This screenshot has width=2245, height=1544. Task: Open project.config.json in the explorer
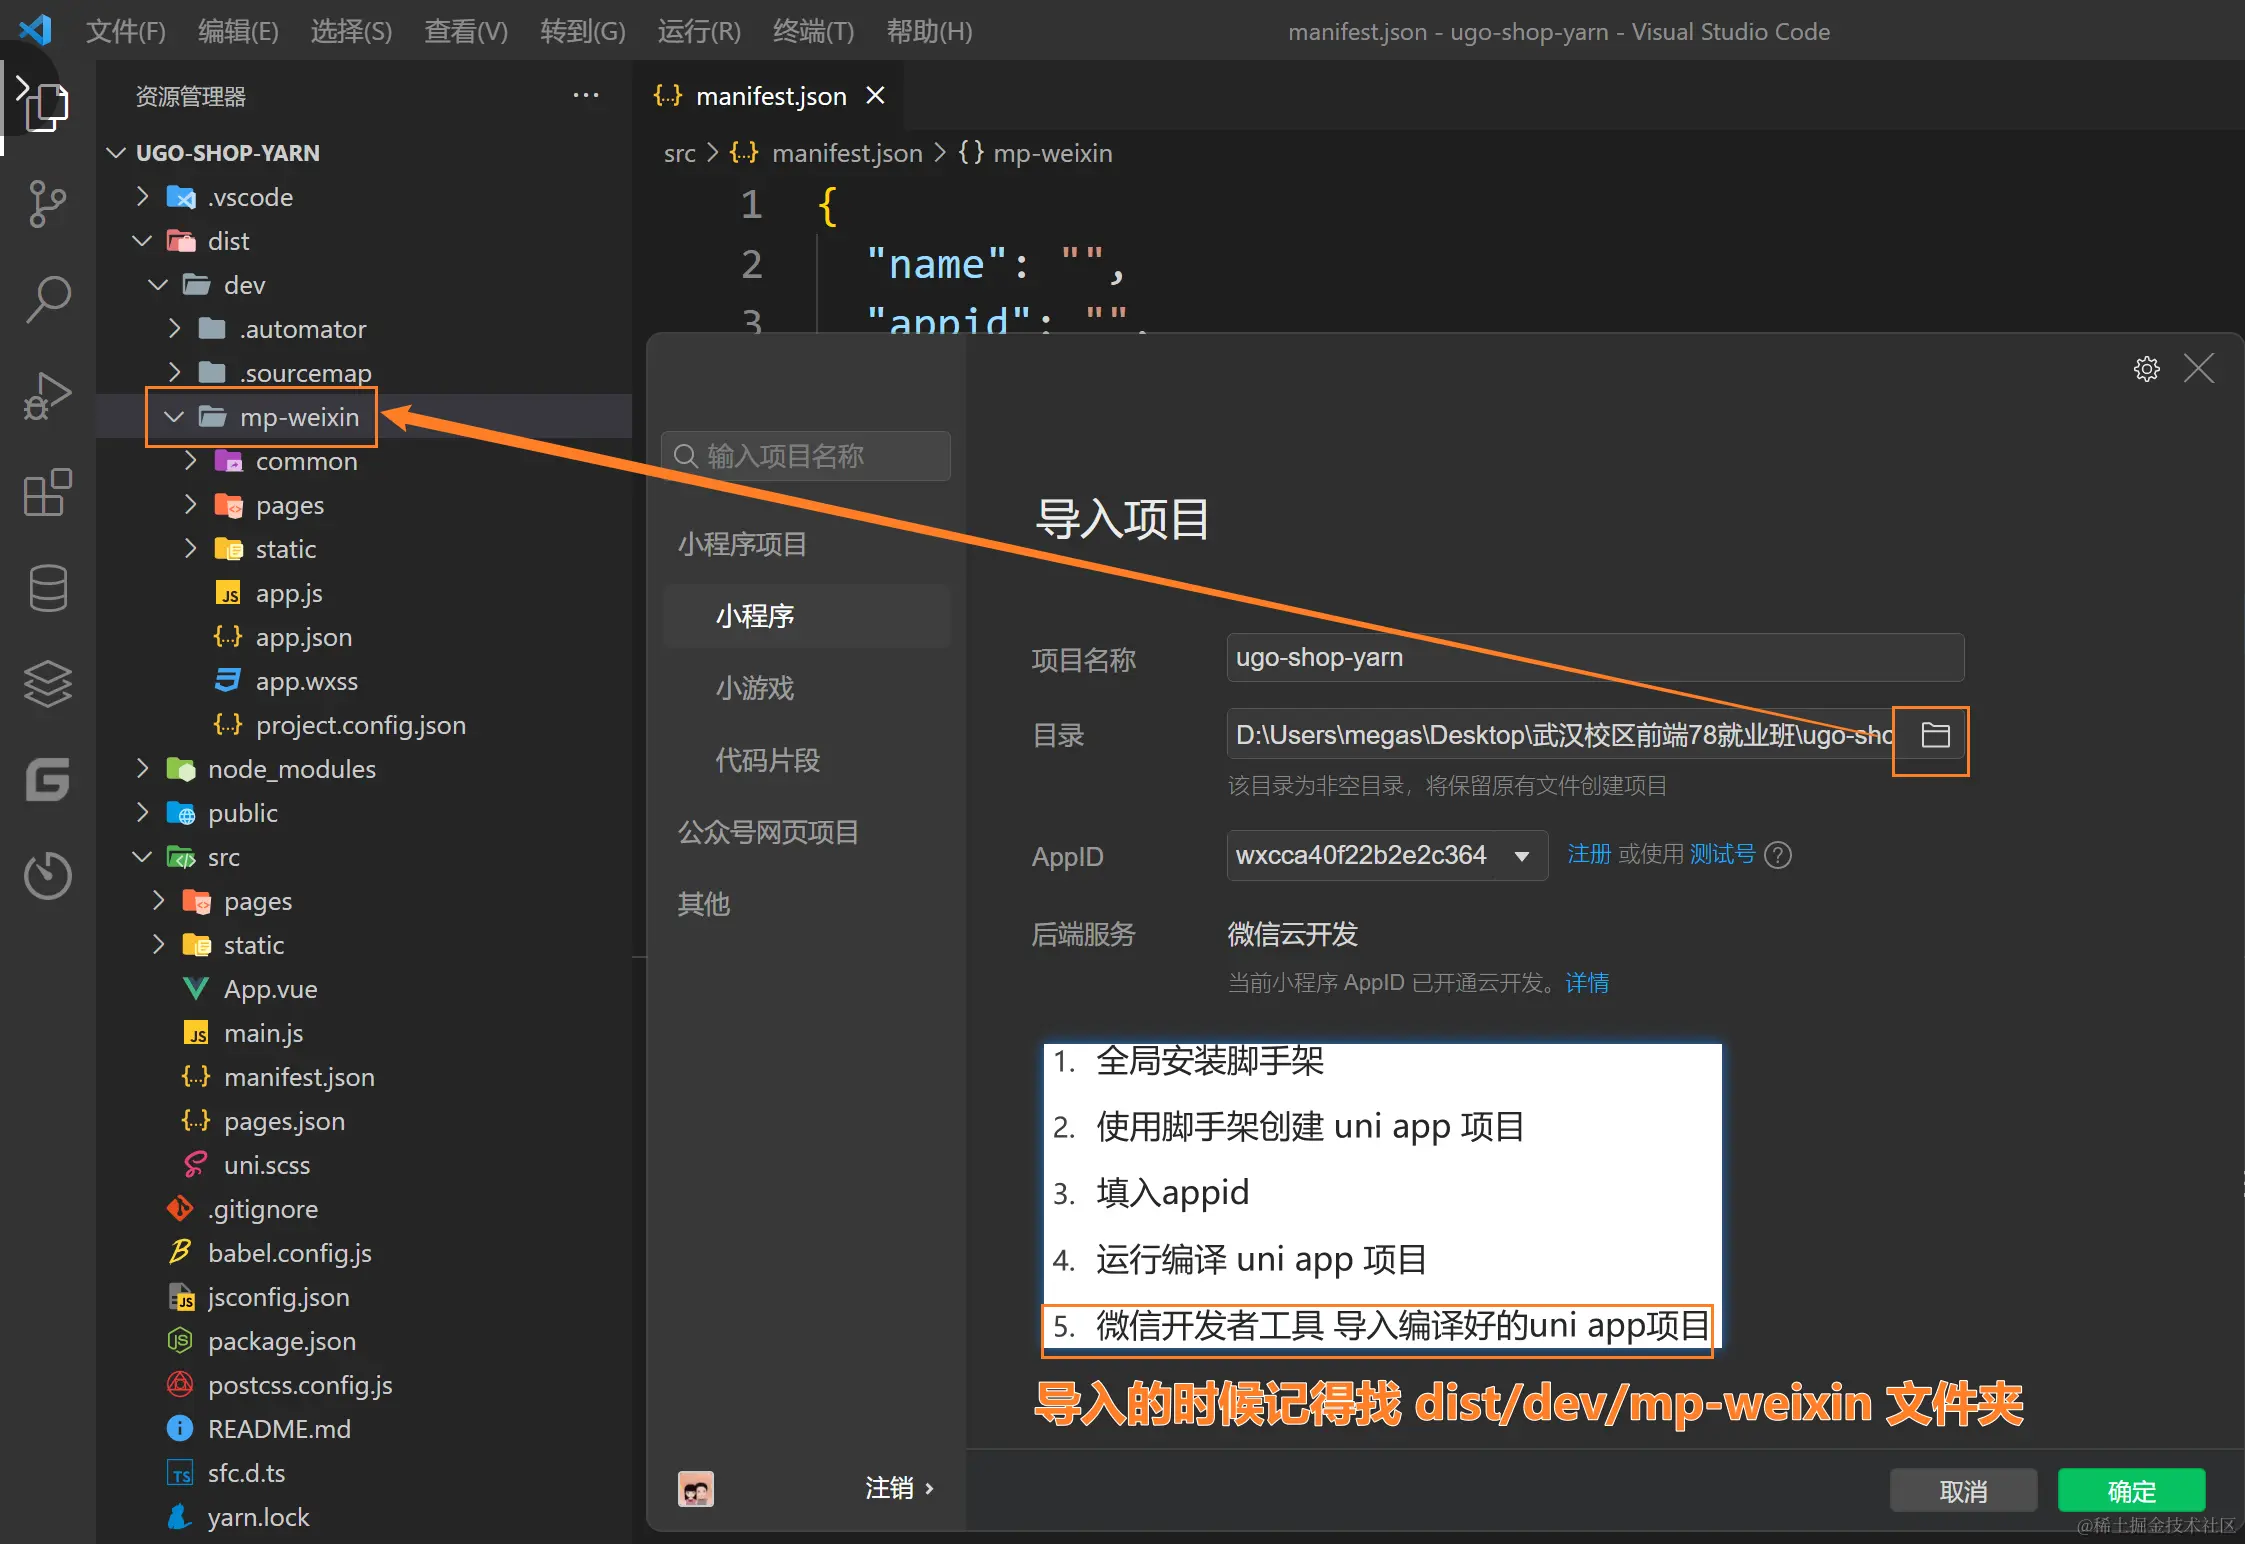click(x=360, y=725)
